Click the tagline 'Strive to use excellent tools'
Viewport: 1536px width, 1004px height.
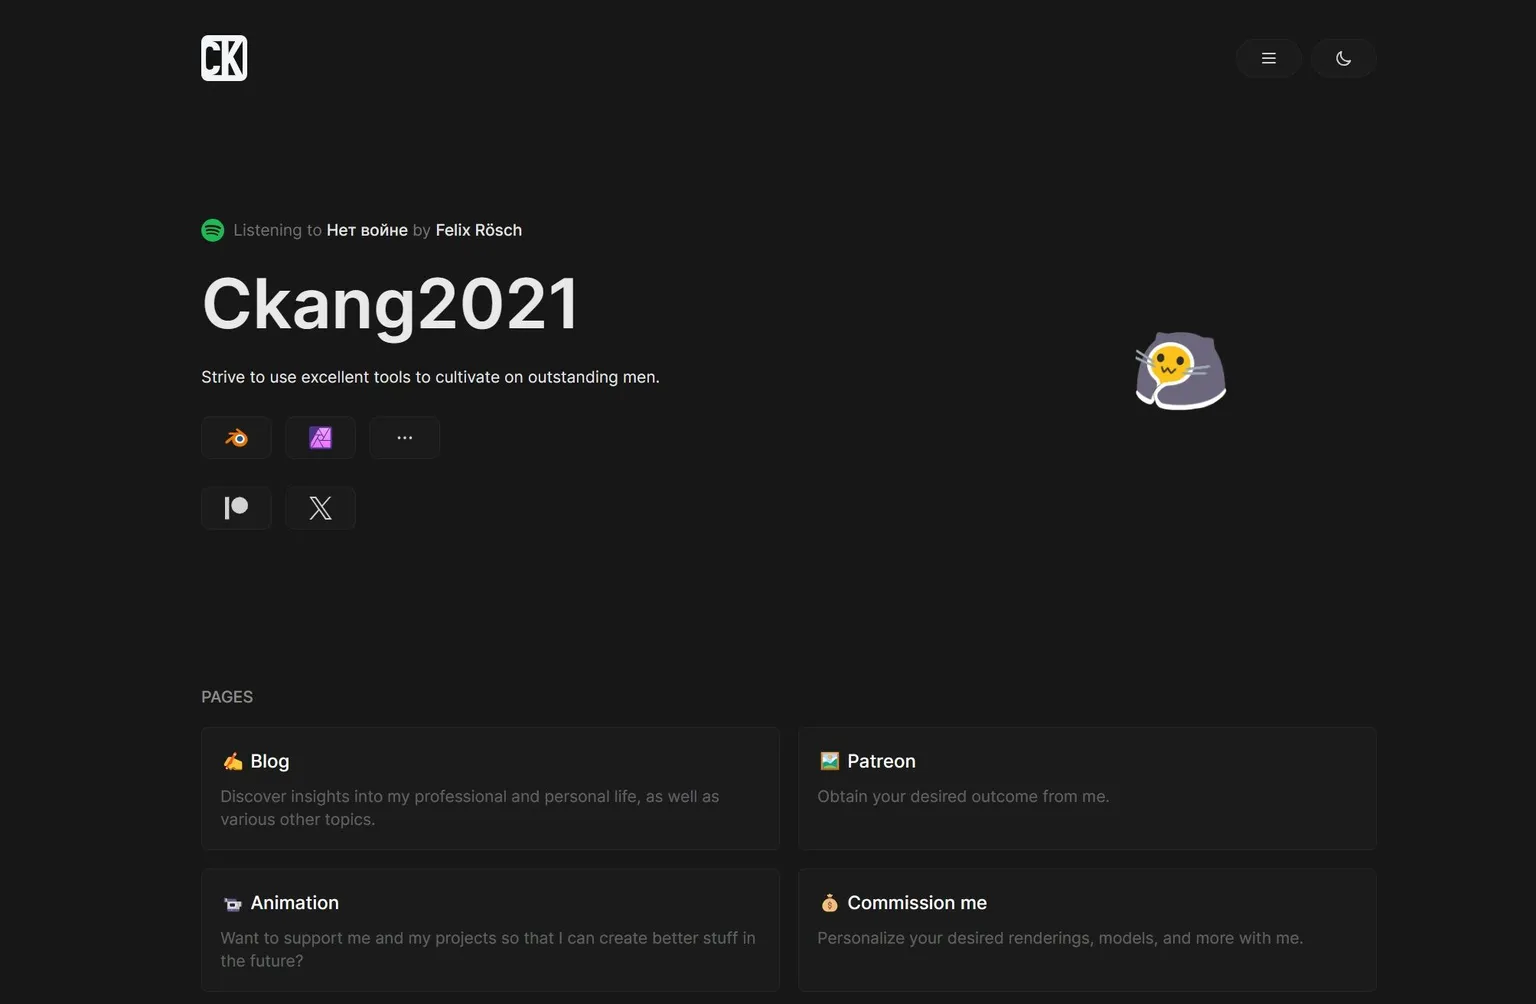(x=430, y=377)
